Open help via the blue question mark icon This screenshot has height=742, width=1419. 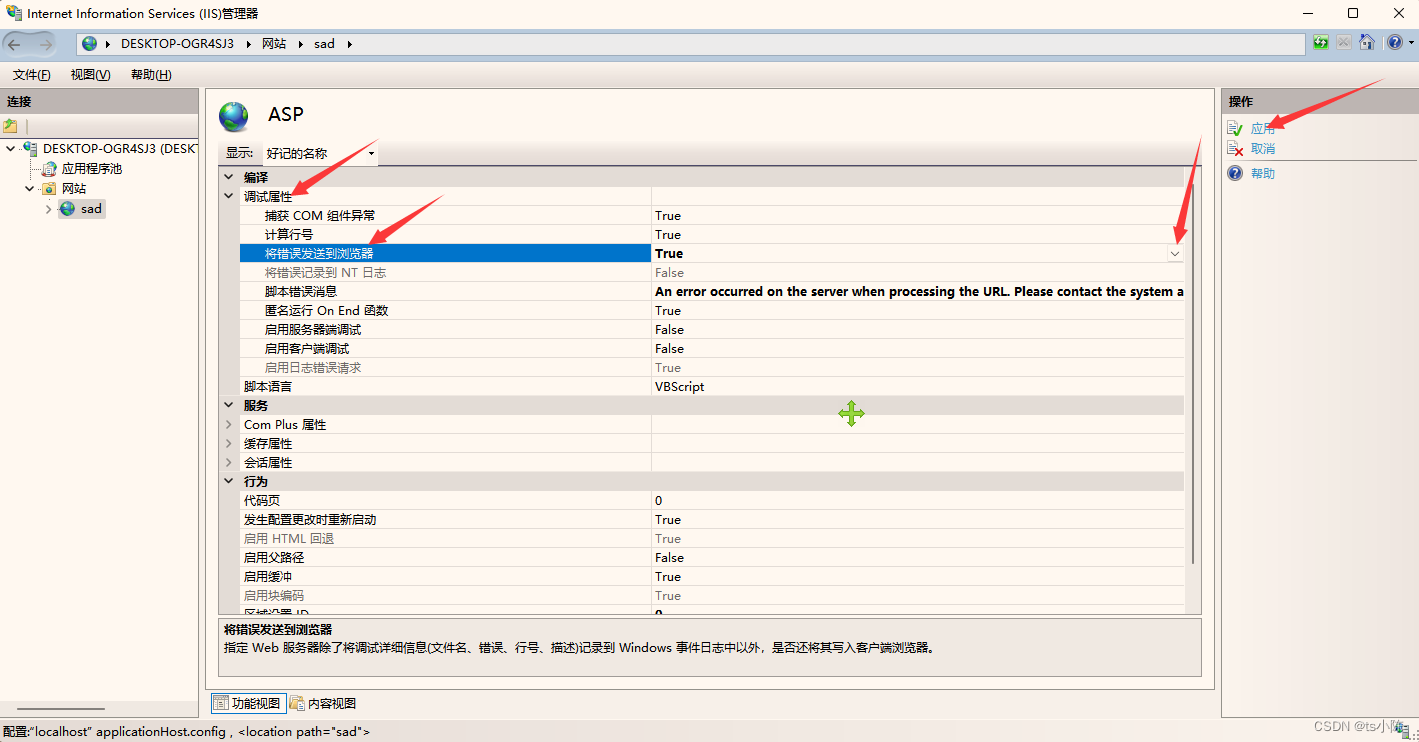coord(1394,43)
